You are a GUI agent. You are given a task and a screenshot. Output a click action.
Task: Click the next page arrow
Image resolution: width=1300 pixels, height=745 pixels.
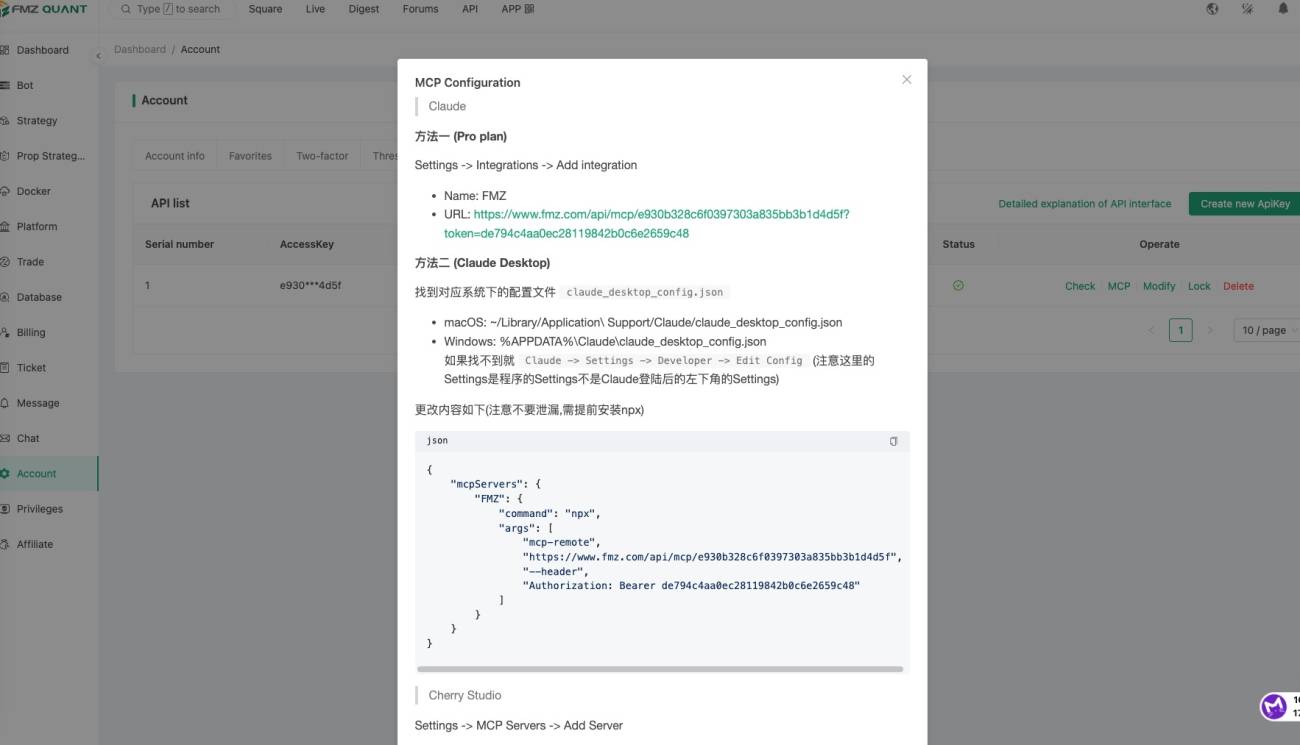[1210, 330]
